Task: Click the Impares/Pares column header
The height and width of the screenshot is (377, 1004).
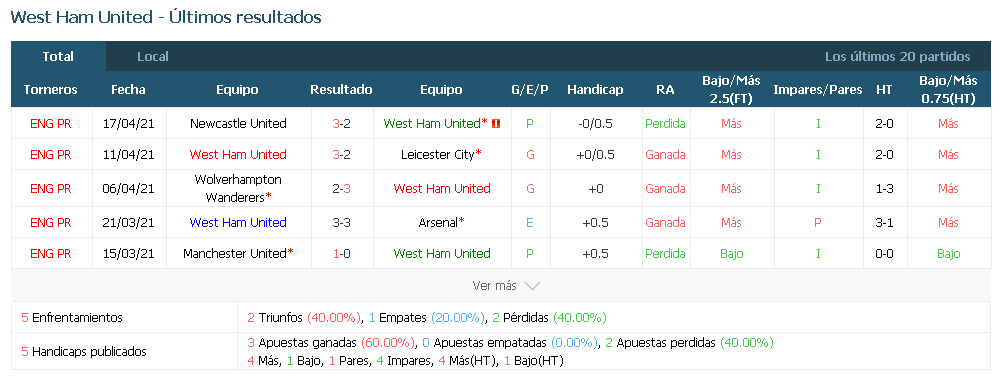Action: pos(818,90)
